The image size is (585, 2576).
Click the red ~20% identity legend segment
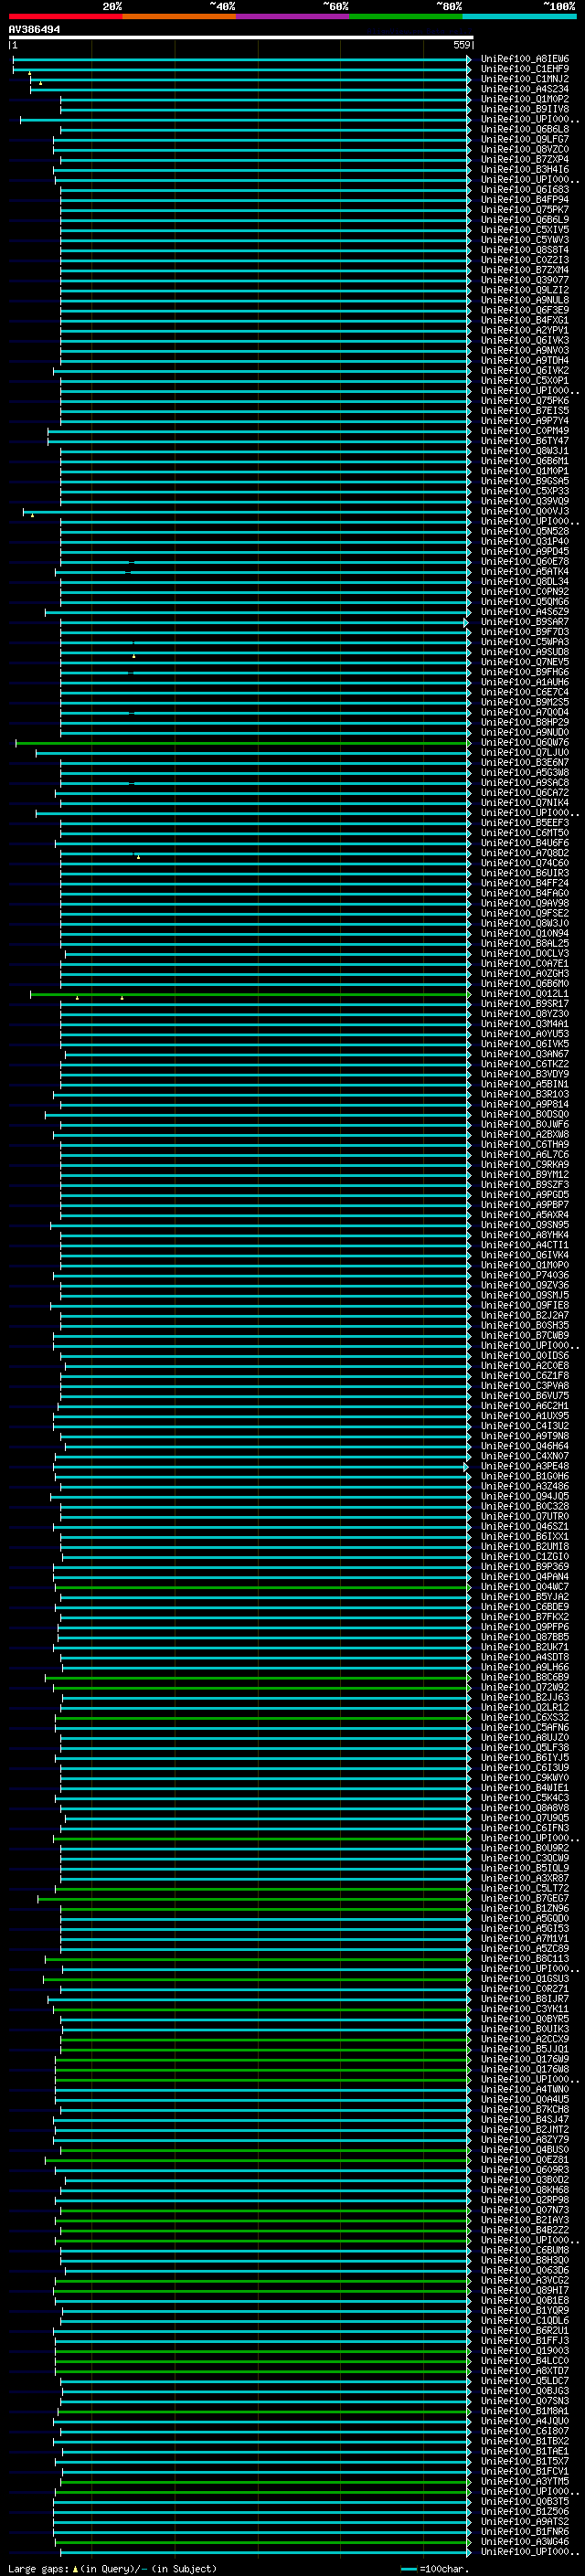(65, 16)
